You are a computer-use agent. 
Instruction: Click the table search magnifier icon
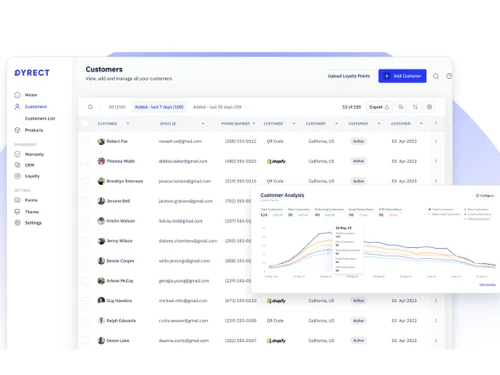coord(90,107)
